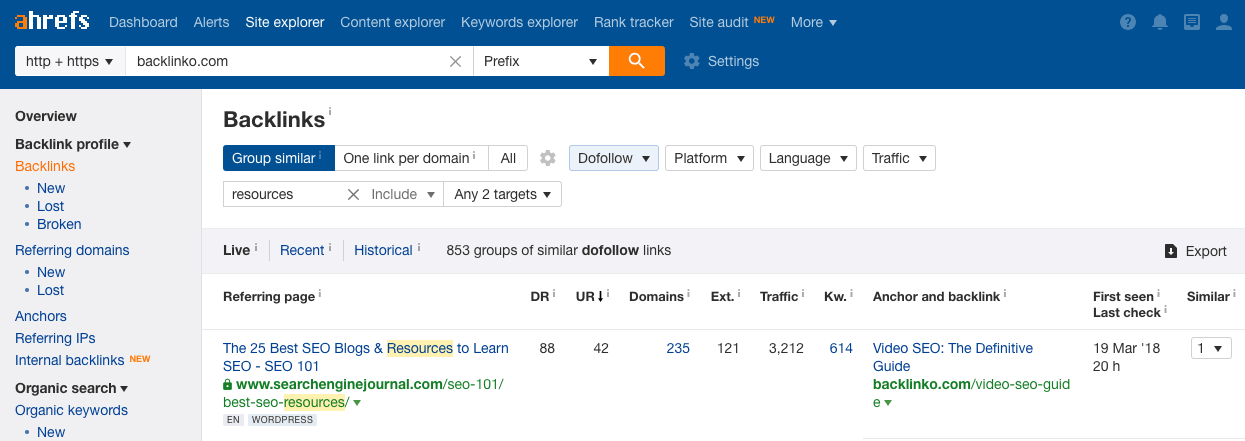Collapse the Backlink profile section
The height and width of the screenshot is (441, 1245).
73,144
